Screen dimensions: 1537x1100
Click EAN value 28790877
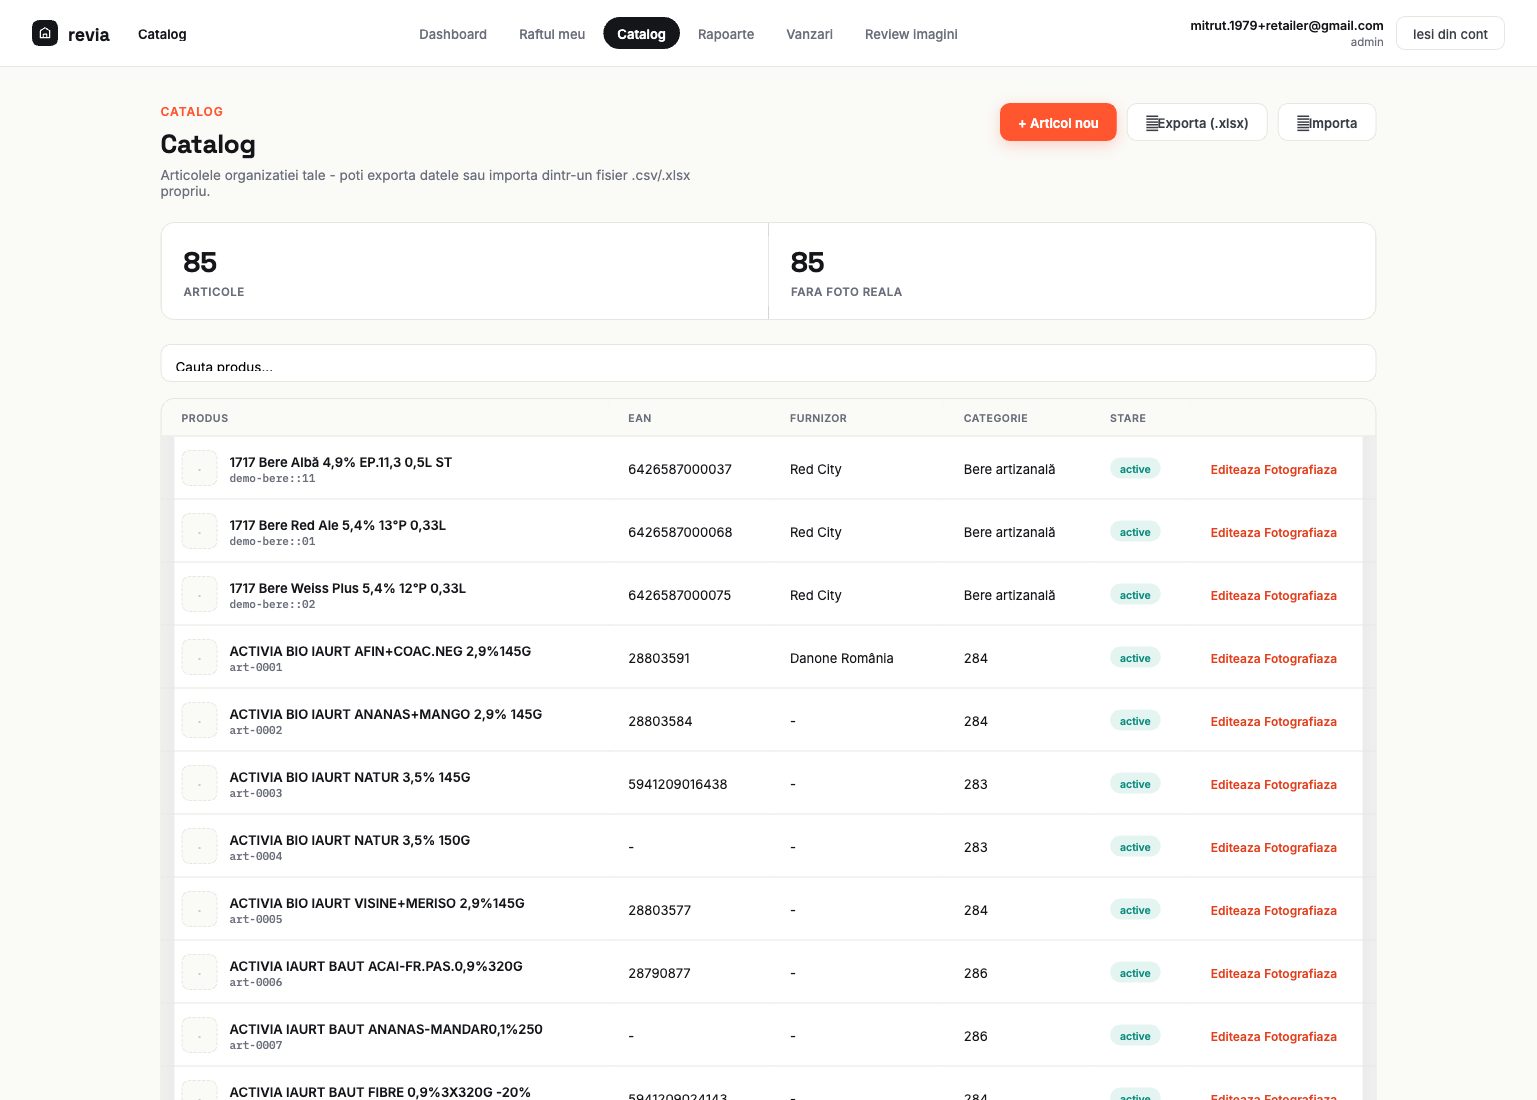(x=659, y=973)
